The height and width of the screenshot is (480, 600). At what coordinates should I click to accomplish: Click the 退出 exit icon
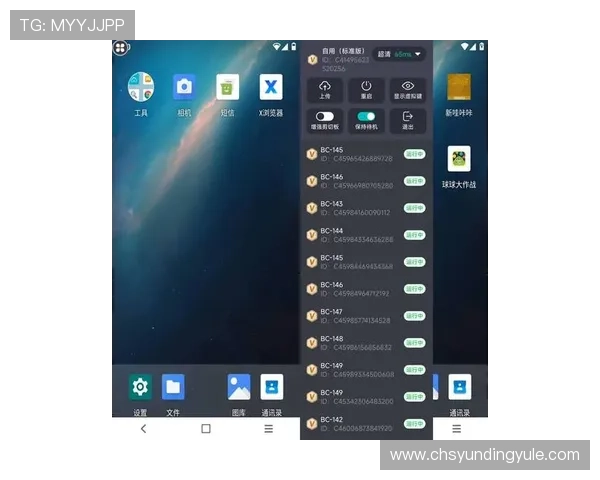coord(408,120)
